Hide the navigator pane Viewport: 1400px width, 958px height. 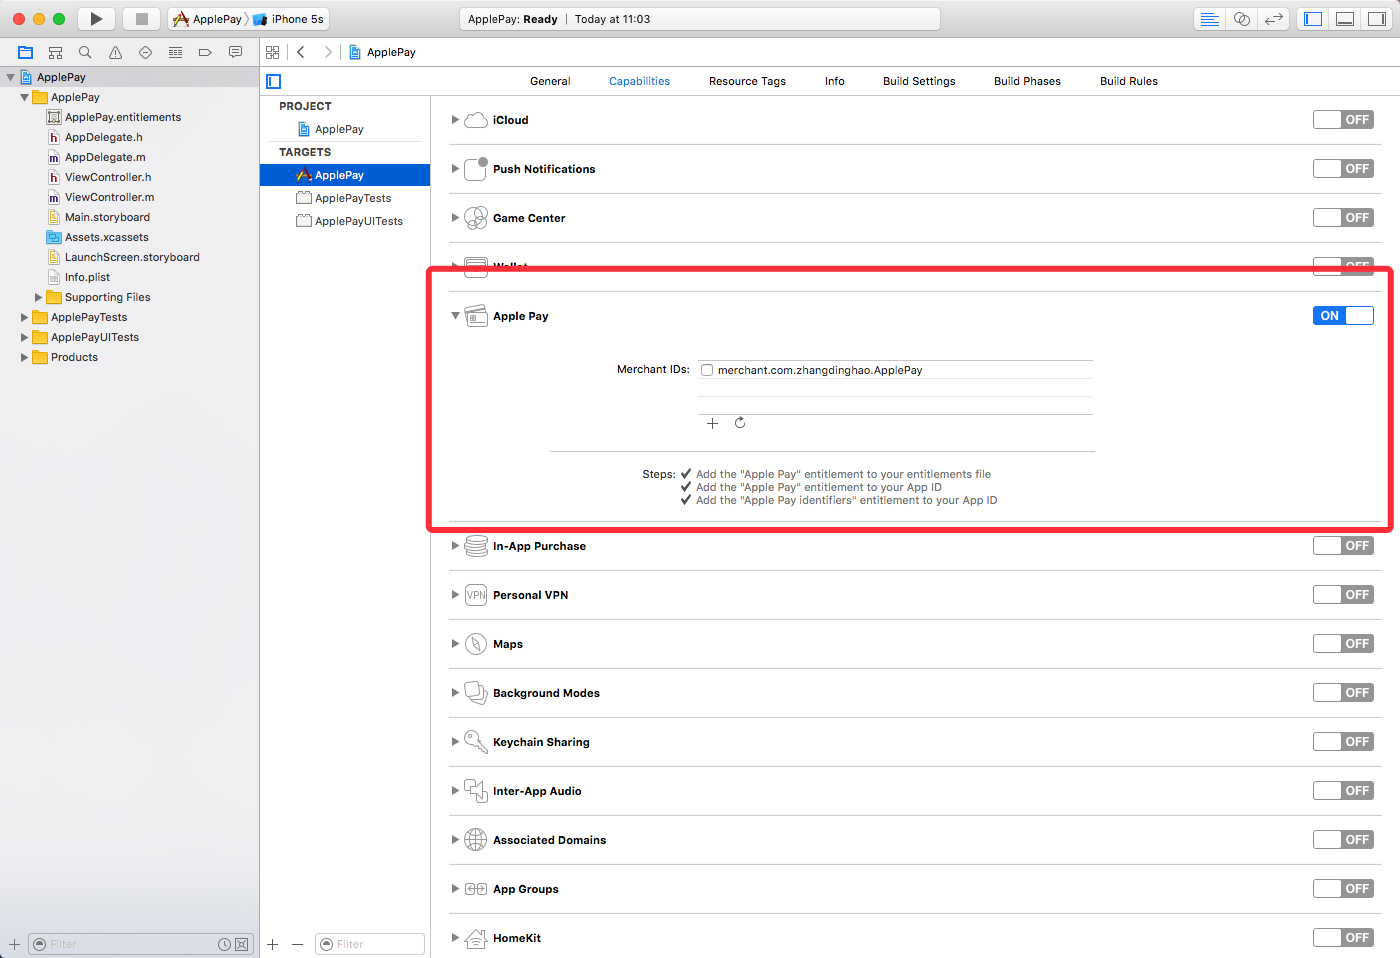point(1313,19)
